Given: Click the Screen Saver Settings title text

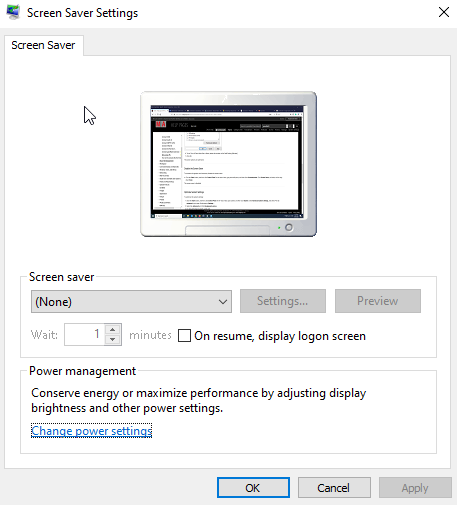Looking at the screenshot, I should pyautogui.click(x=82, y=13).
